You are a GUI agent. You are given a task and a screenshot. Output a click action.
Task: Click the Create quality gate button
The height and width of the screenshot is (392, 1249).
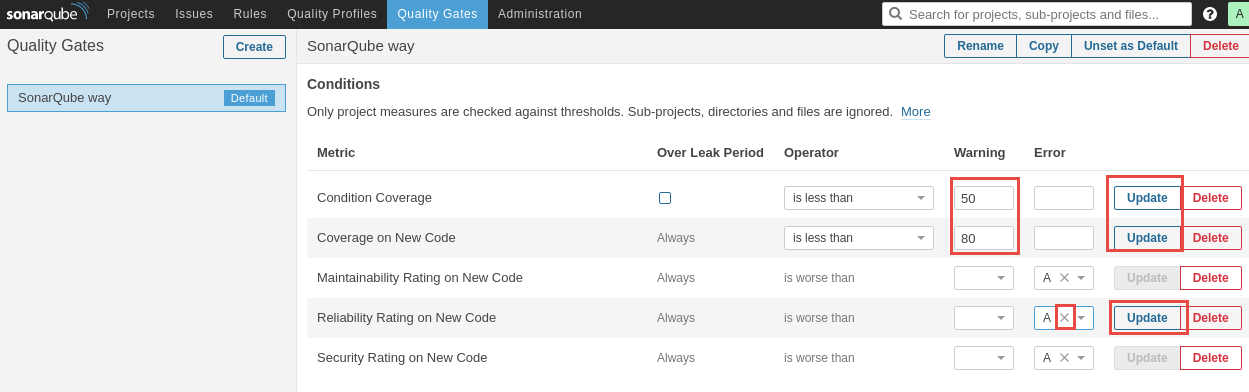click(x=254, y=47)
